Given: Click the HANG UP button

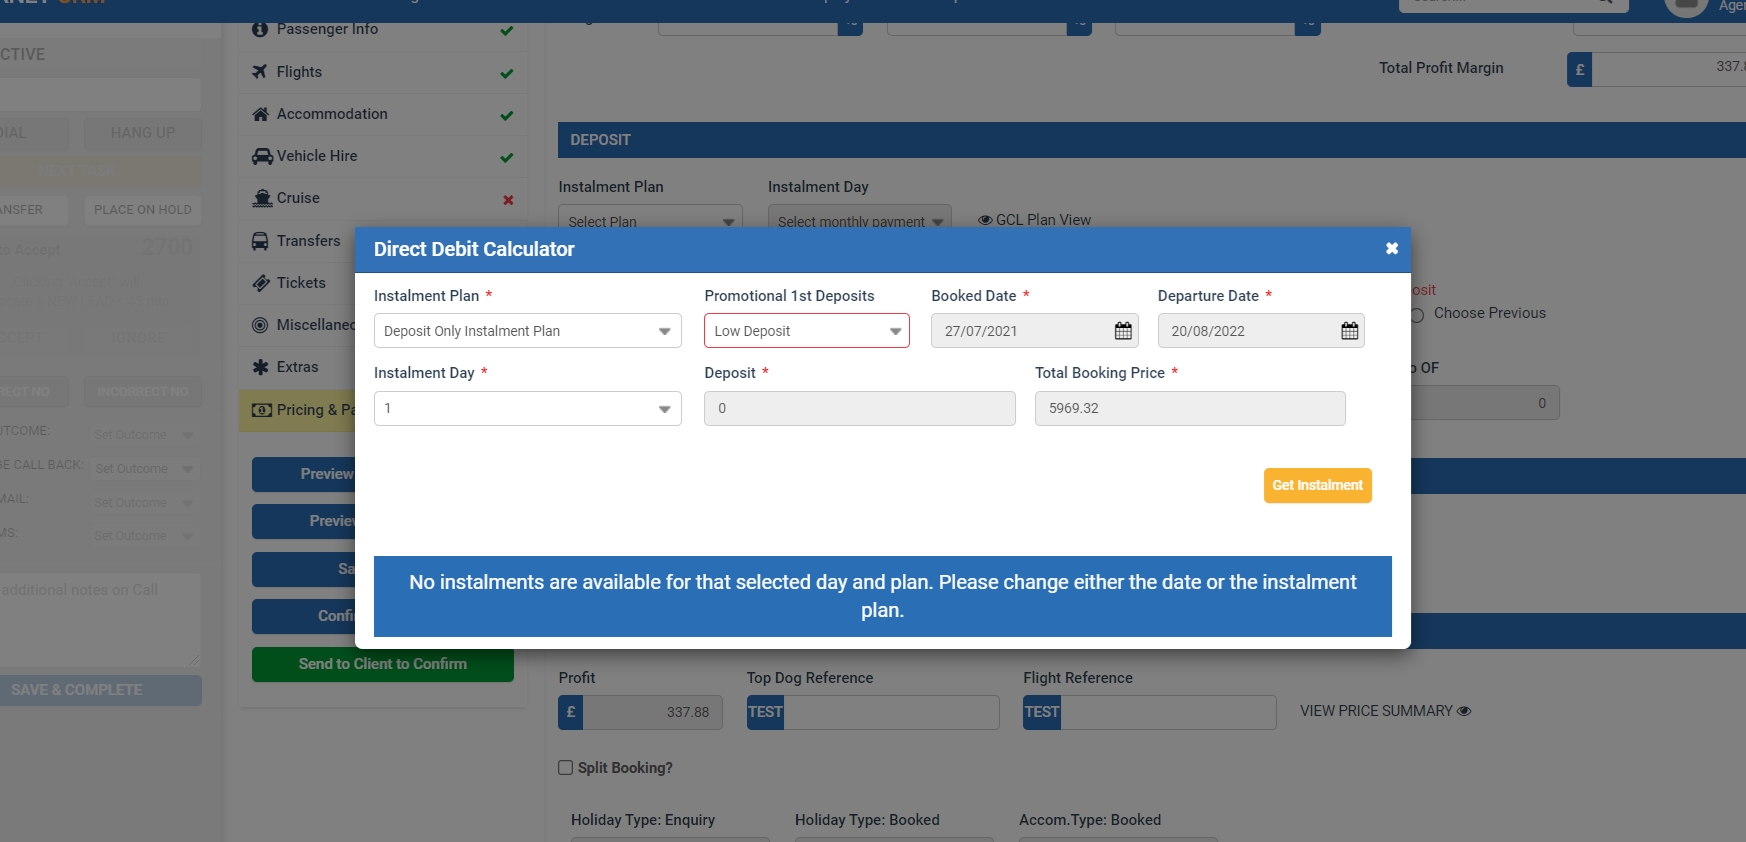Looking at the screenshot, I should pos(143,133).
